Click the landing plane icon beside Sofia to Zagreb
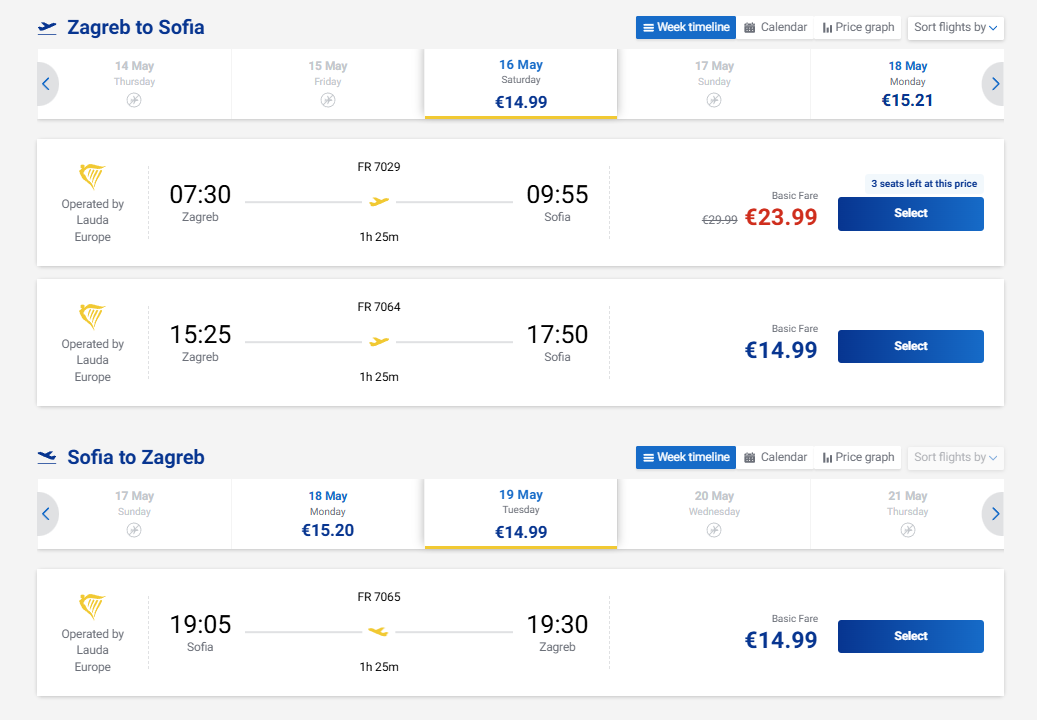Image resolution: width=1037 pixels, height=720 pixels. coord(47,457)
